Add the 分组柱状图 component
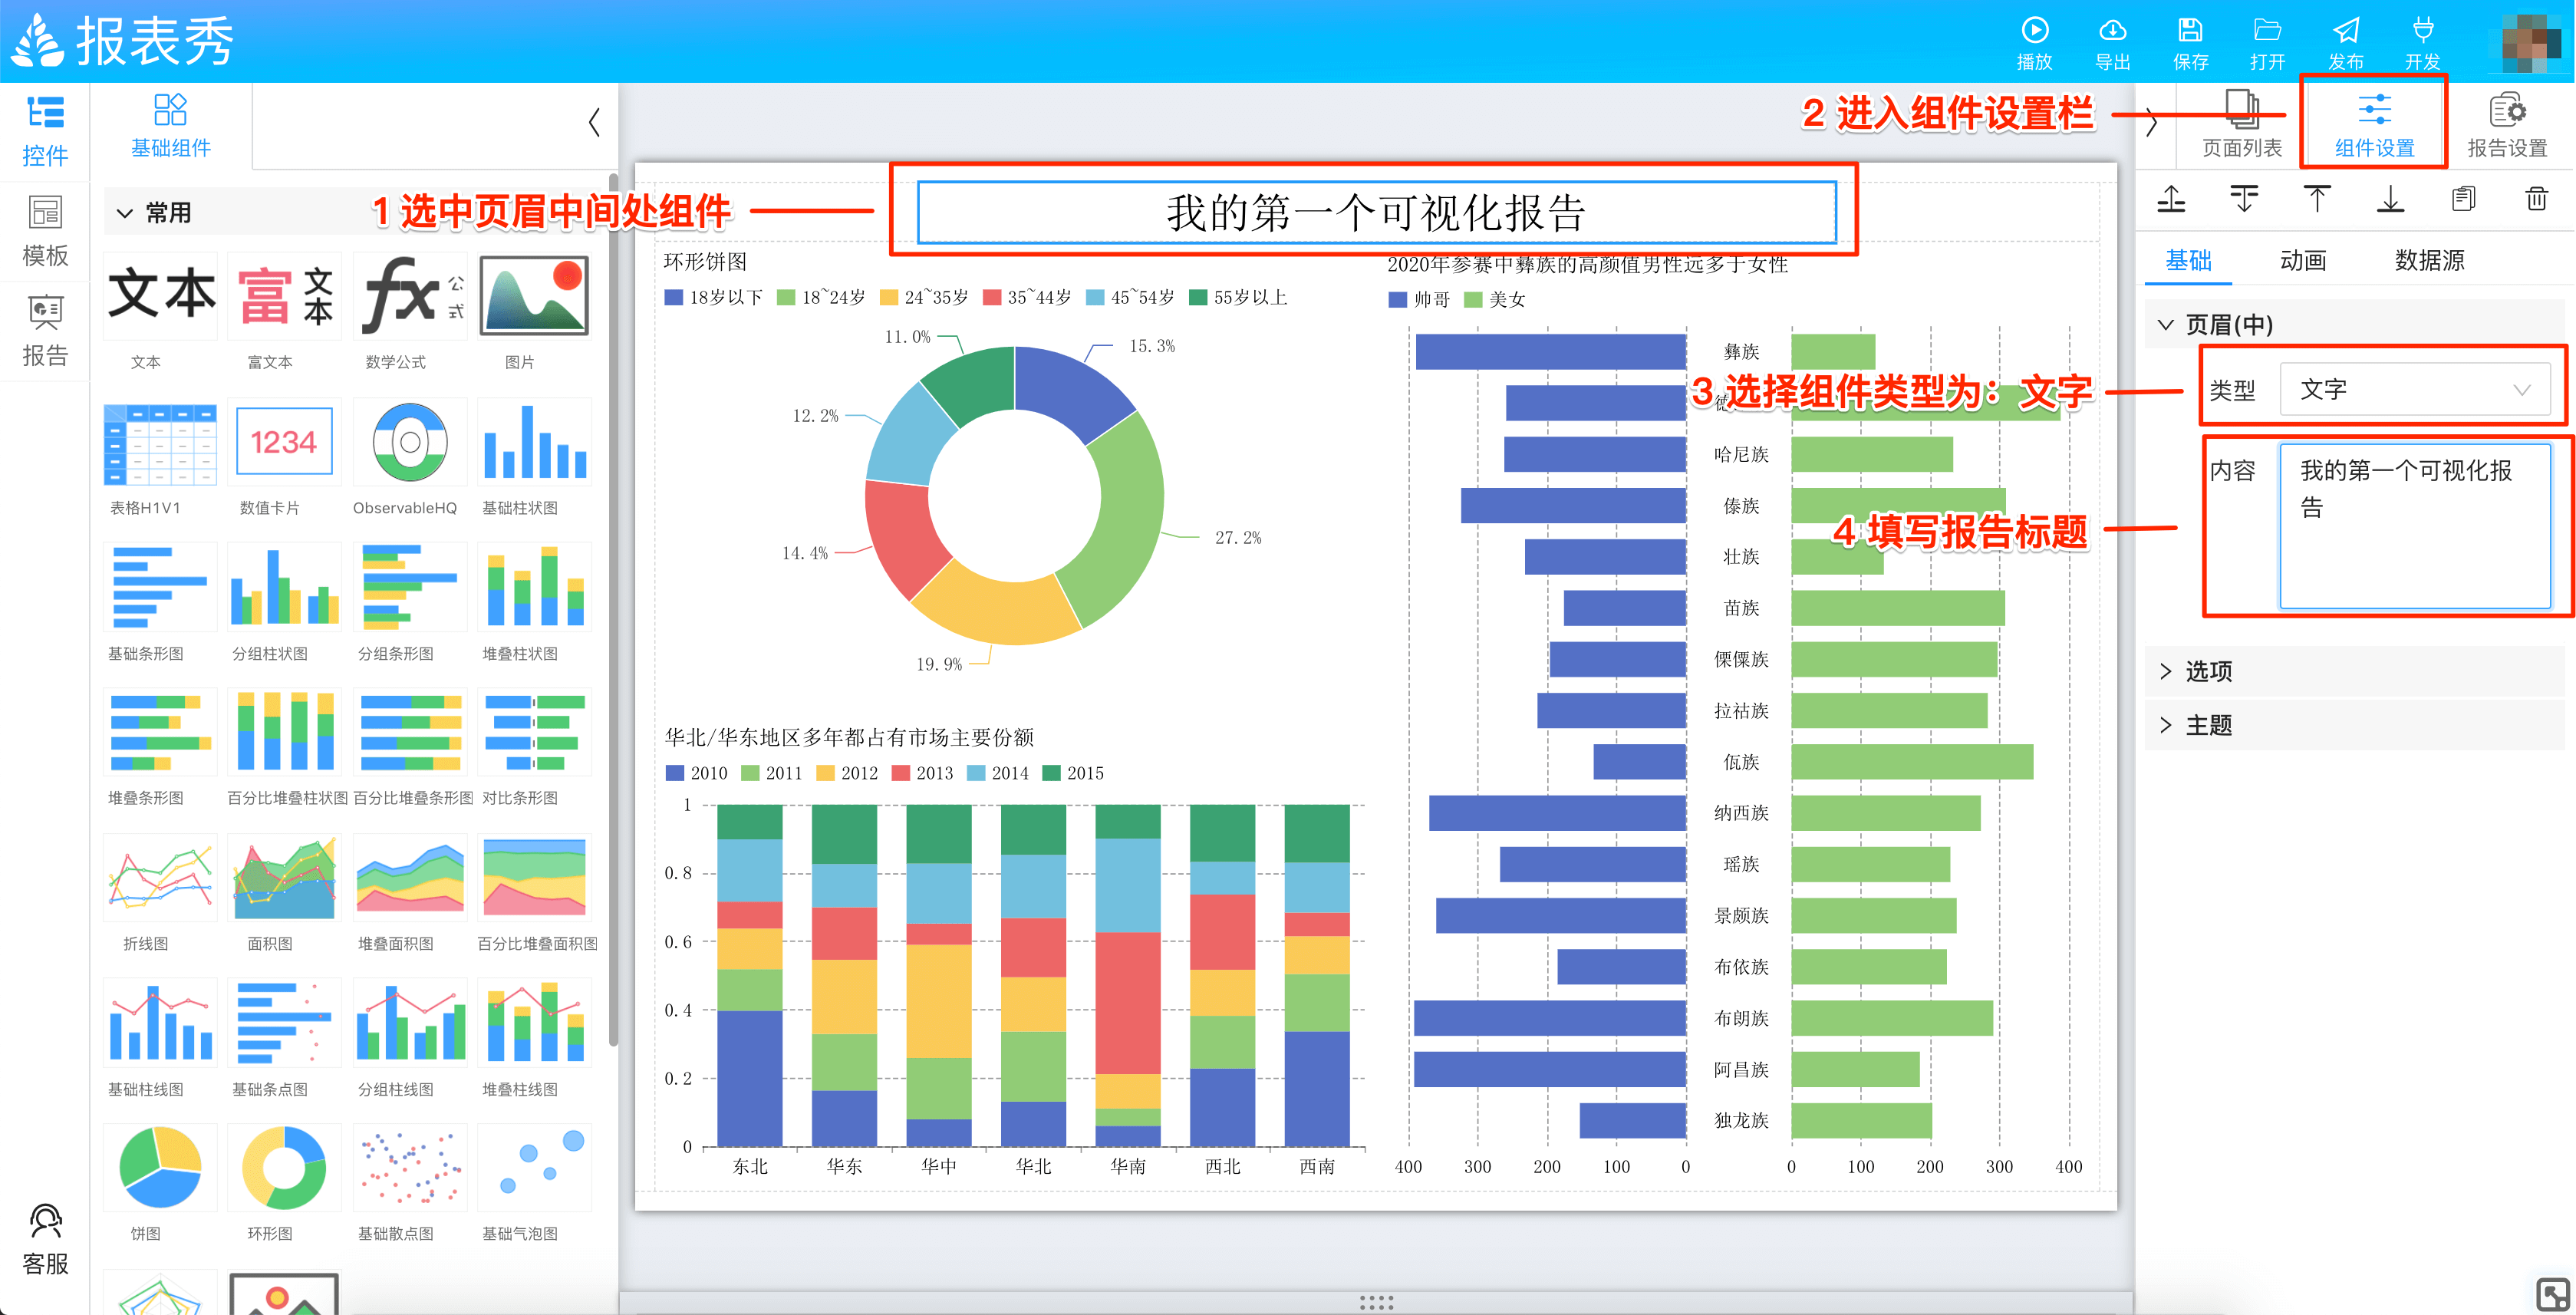Viewport: 2576px width, 1315px height. click(x=284, y=588)
